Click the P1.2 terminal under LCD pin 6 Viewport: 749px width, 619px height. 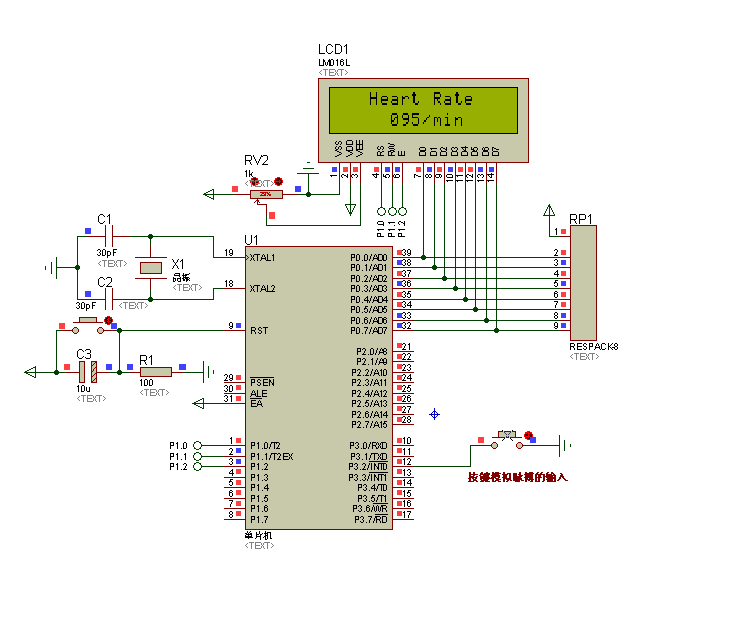click(403, 211)
